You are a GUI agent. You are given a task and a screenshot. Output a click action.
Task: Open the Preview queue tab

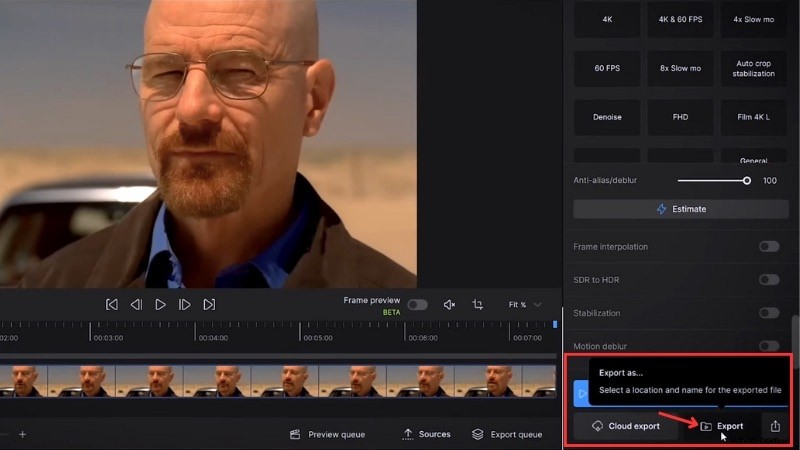327,435
